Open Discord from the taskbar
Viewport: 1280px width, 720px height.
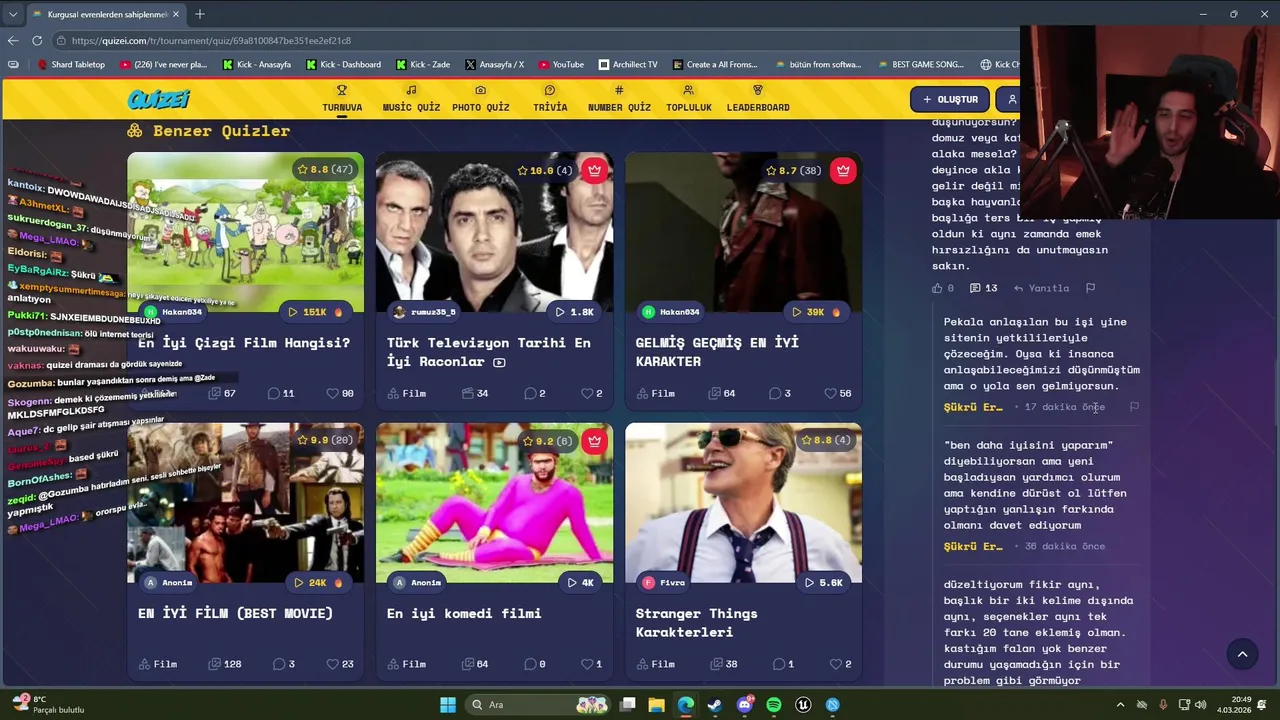745,705
